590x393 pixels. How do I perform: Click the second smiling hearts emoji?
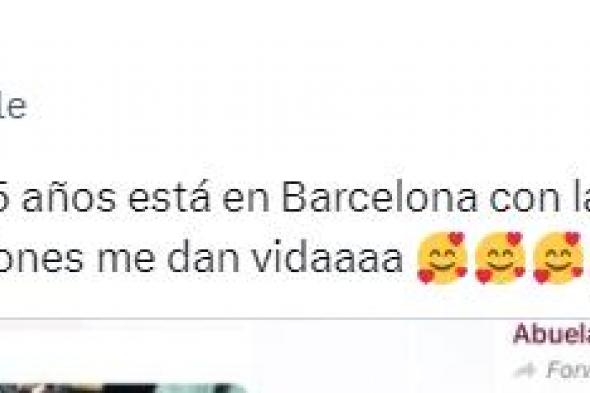[500, 257]
